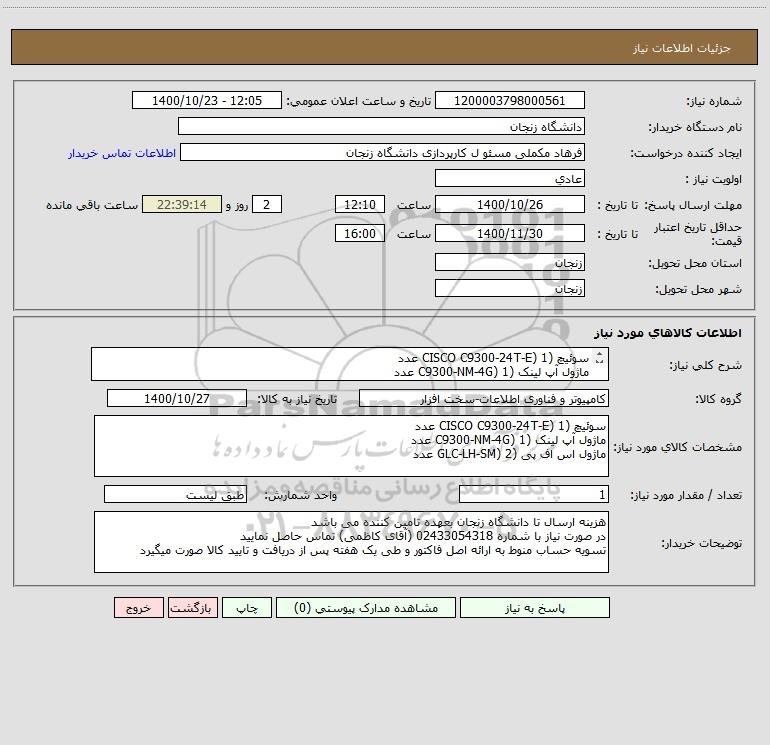Screen dimensions: 770x745
Task: Click the label شماره نیاز
Action: tap(714, 102)
